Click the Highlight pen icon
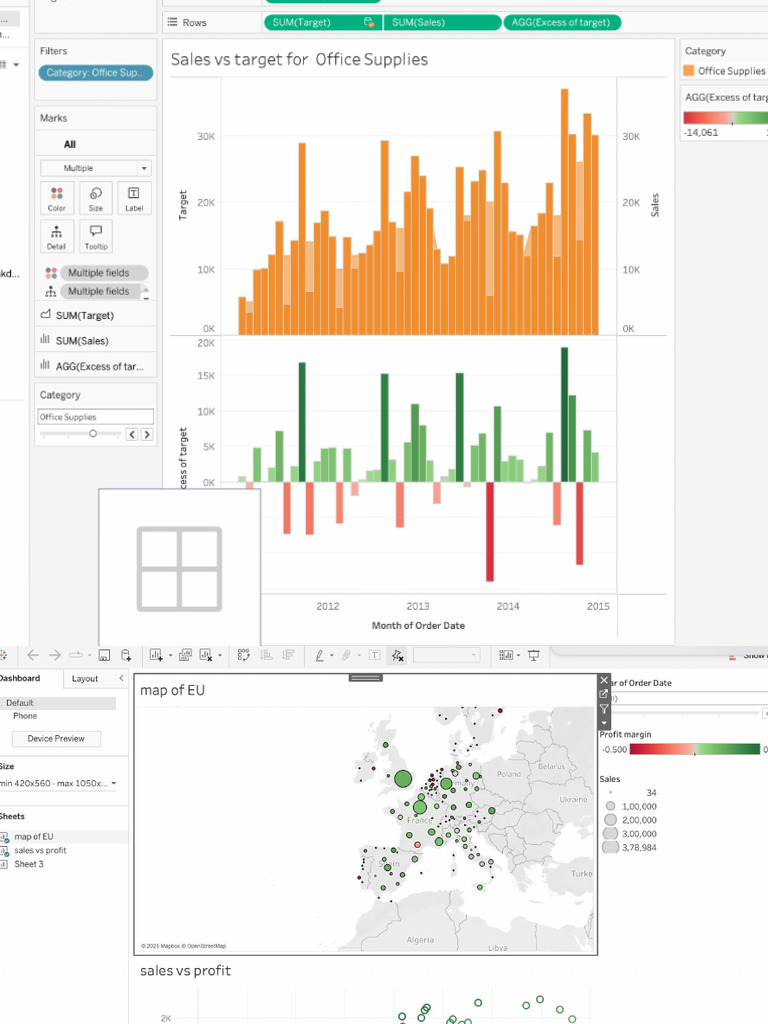768x1024 pixels. coord(319,655)
